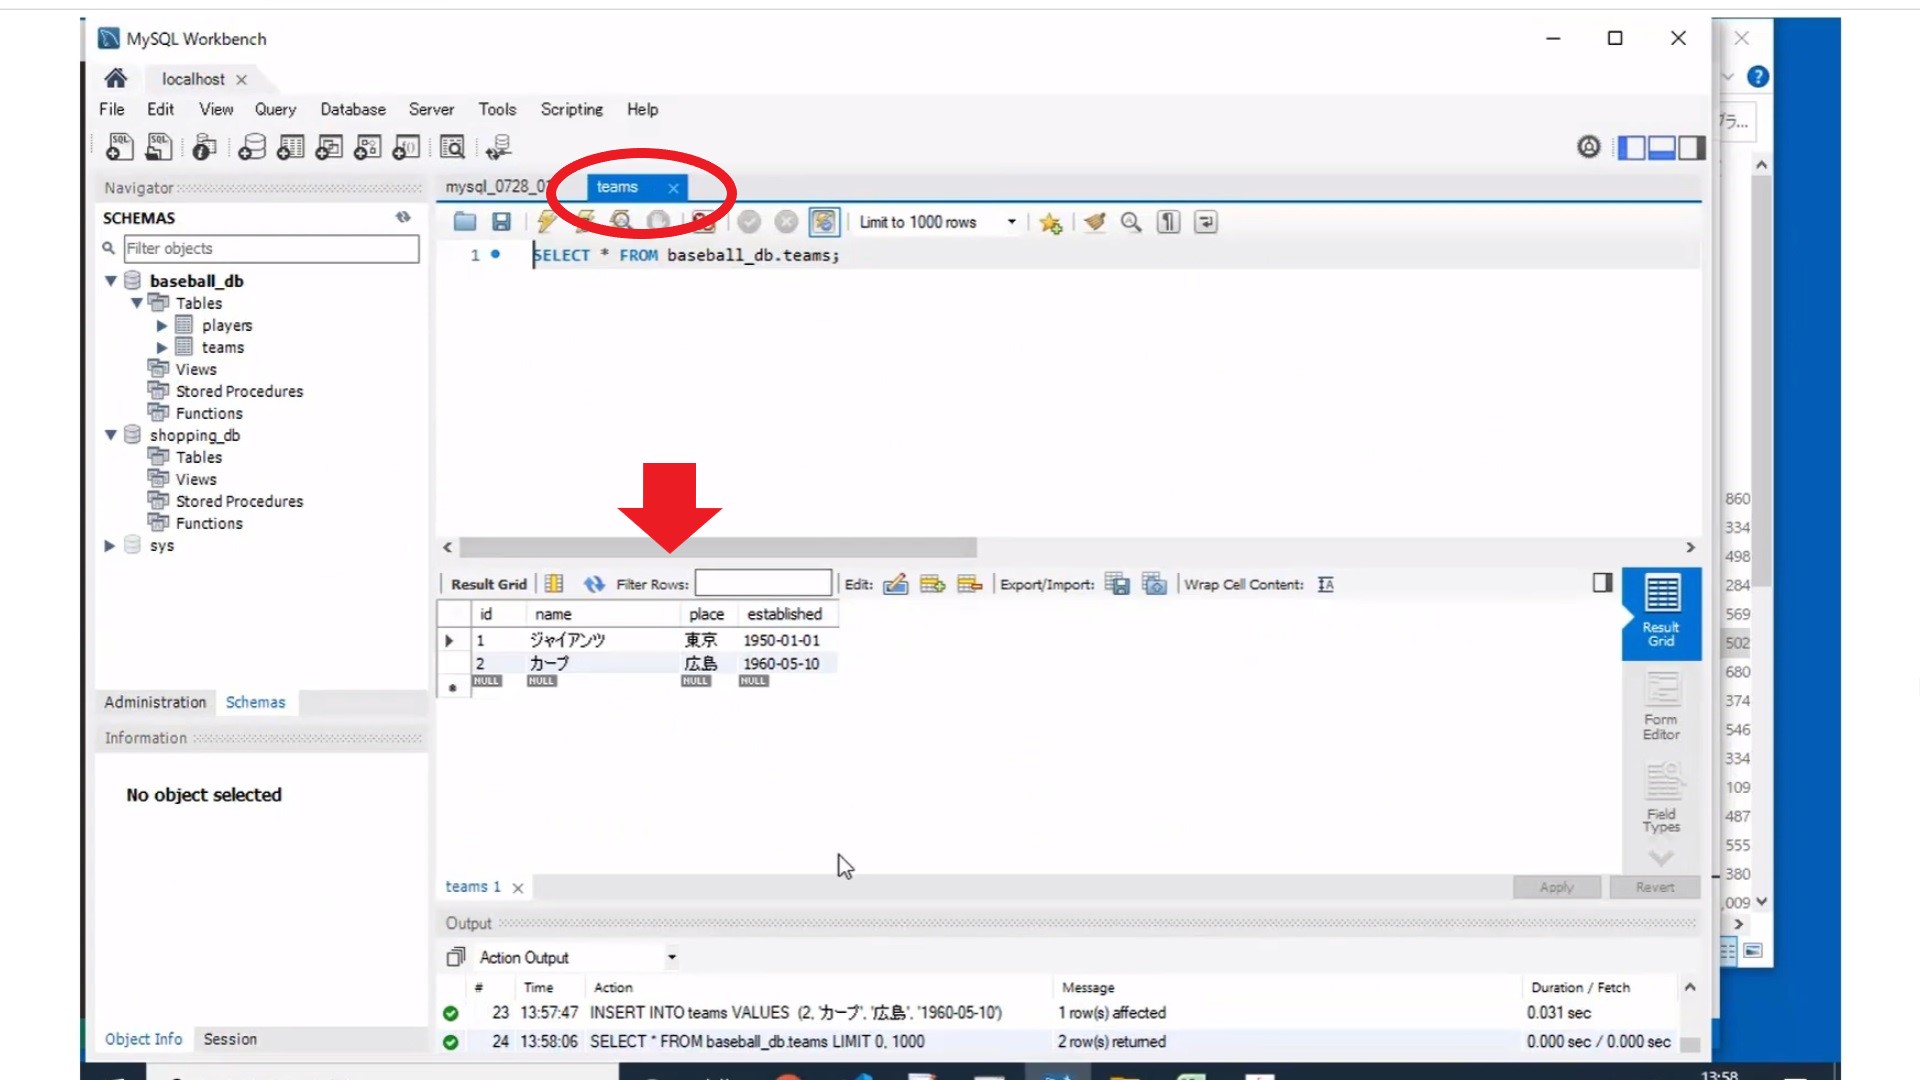Screen dimensions: 1920x1080
Task: Click the Open SQL script folder icon
Action: pos(465,222)
